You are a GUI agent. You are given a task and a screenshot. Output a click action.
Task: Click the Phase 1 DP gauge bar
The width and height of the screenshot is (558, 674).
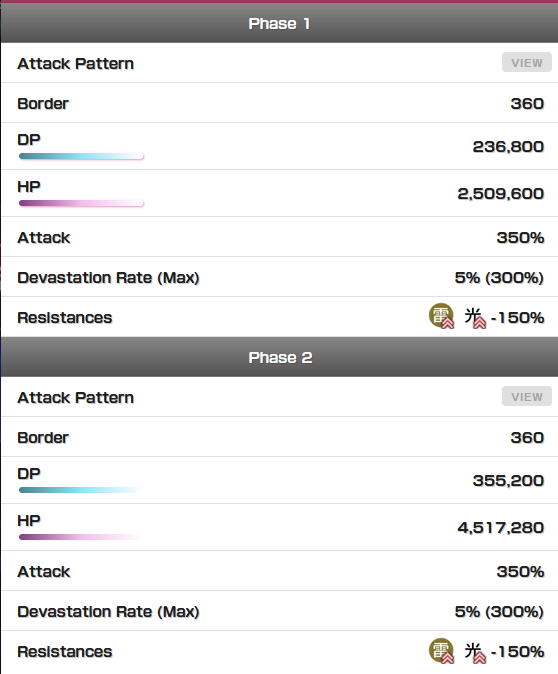(81, 156)
